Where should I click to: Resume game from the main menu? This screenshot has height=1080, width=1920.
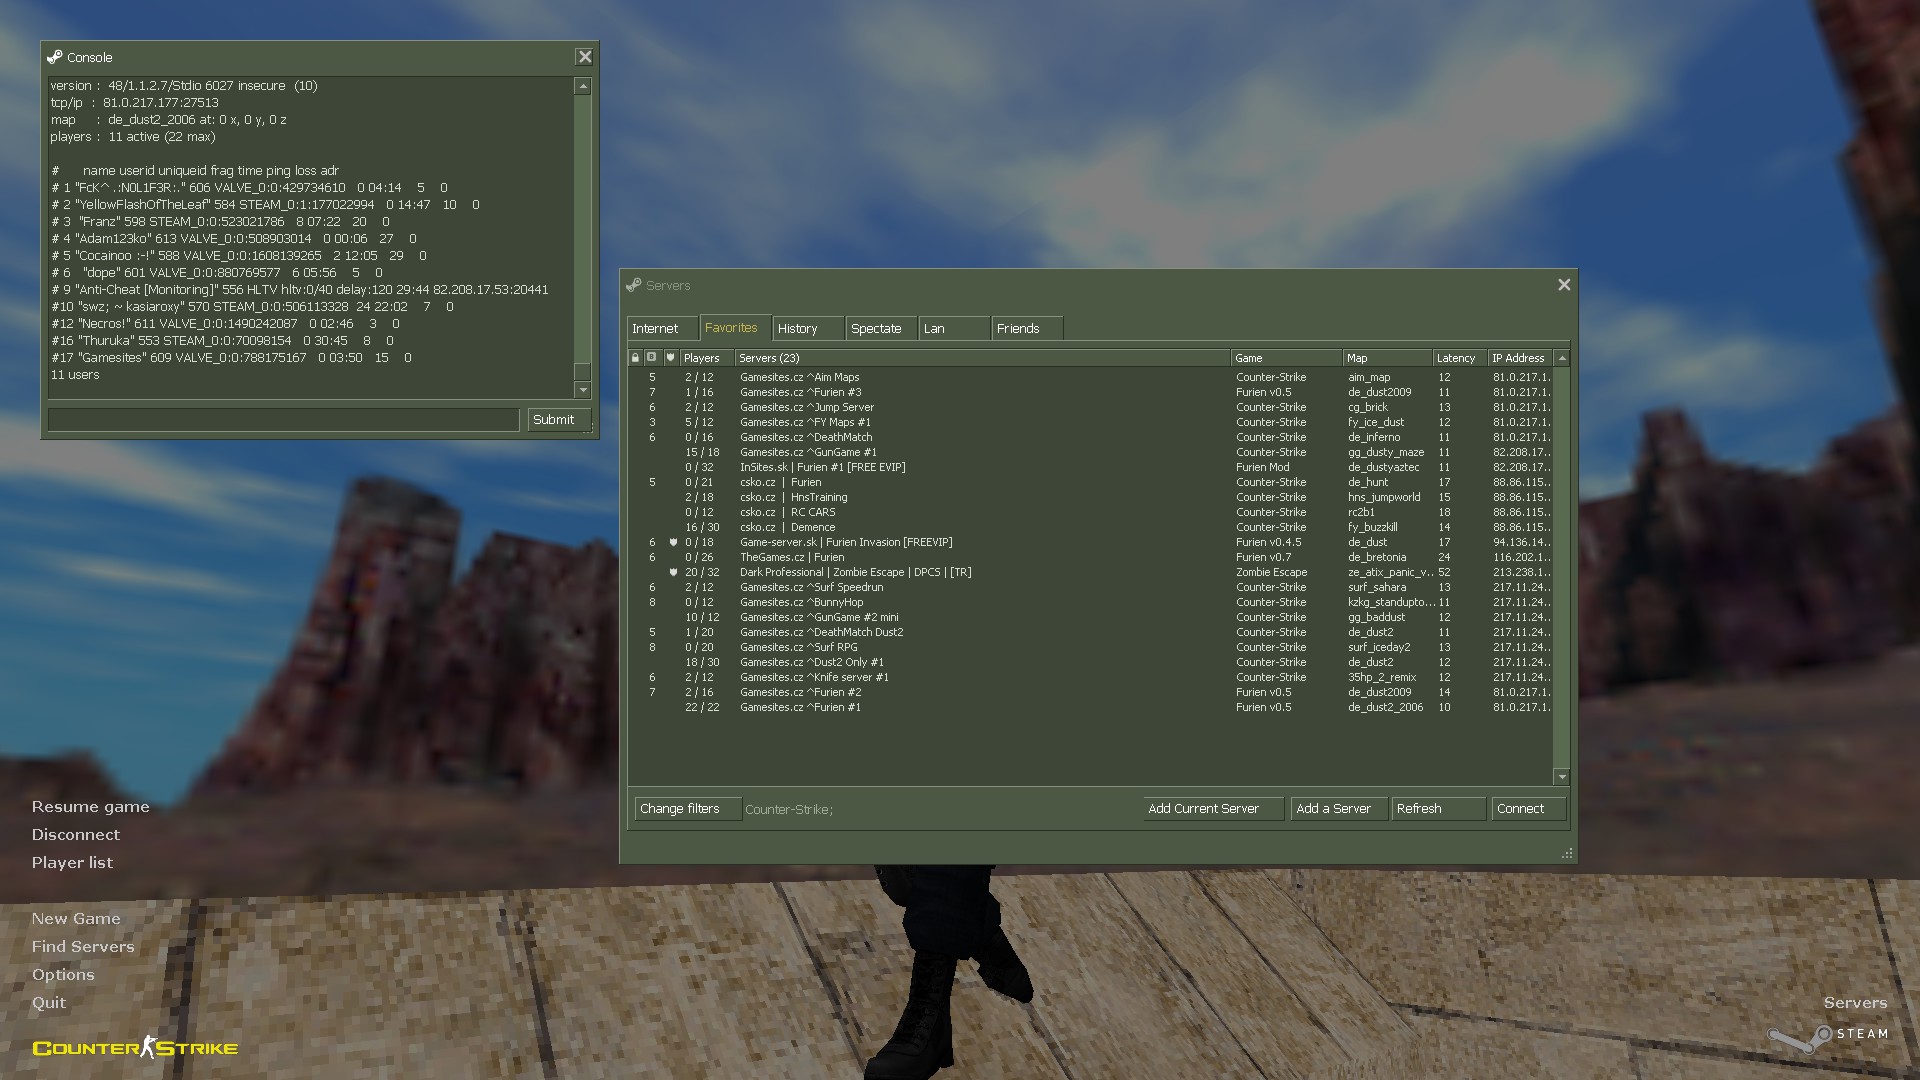90,806
